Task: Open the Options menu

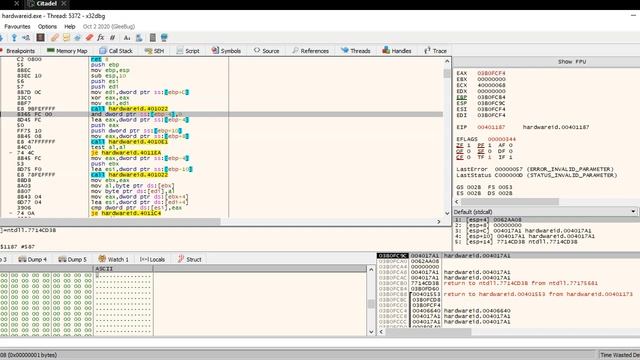Action: click(x=47, y=27)
